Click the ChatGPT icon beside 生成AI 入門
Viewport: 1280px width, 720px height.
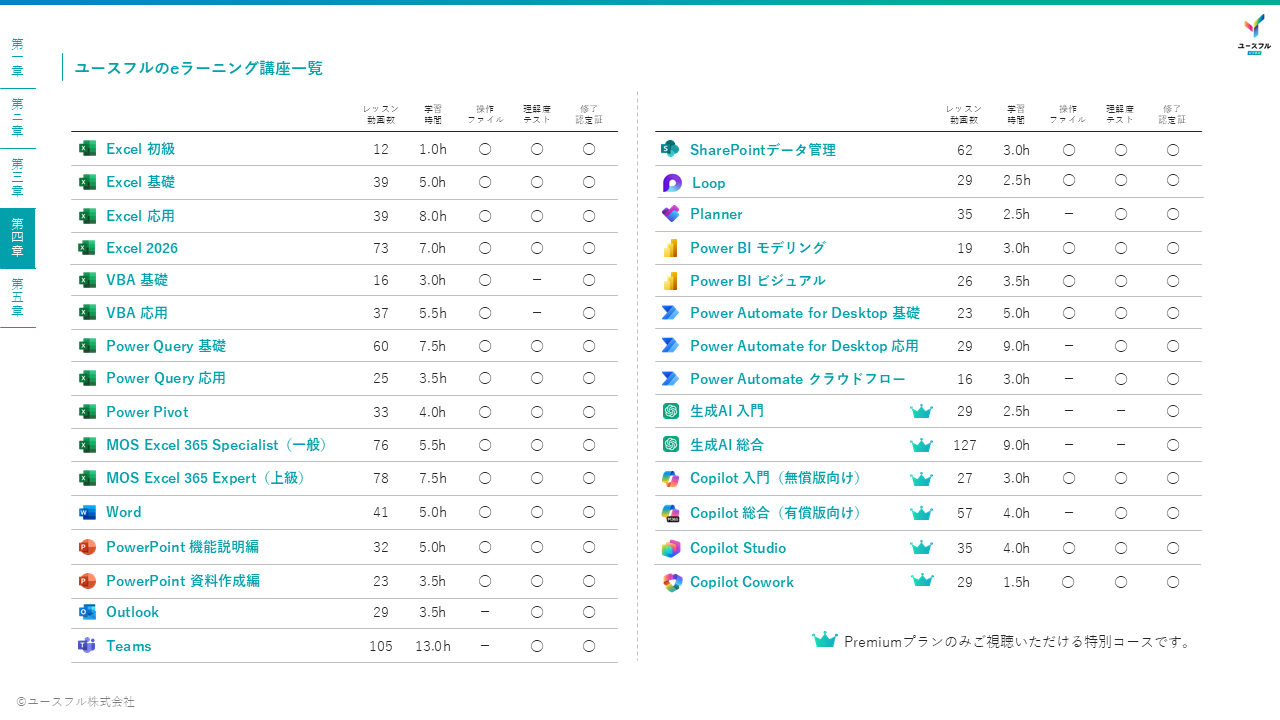pyautogui.click(x=671, y=411)
